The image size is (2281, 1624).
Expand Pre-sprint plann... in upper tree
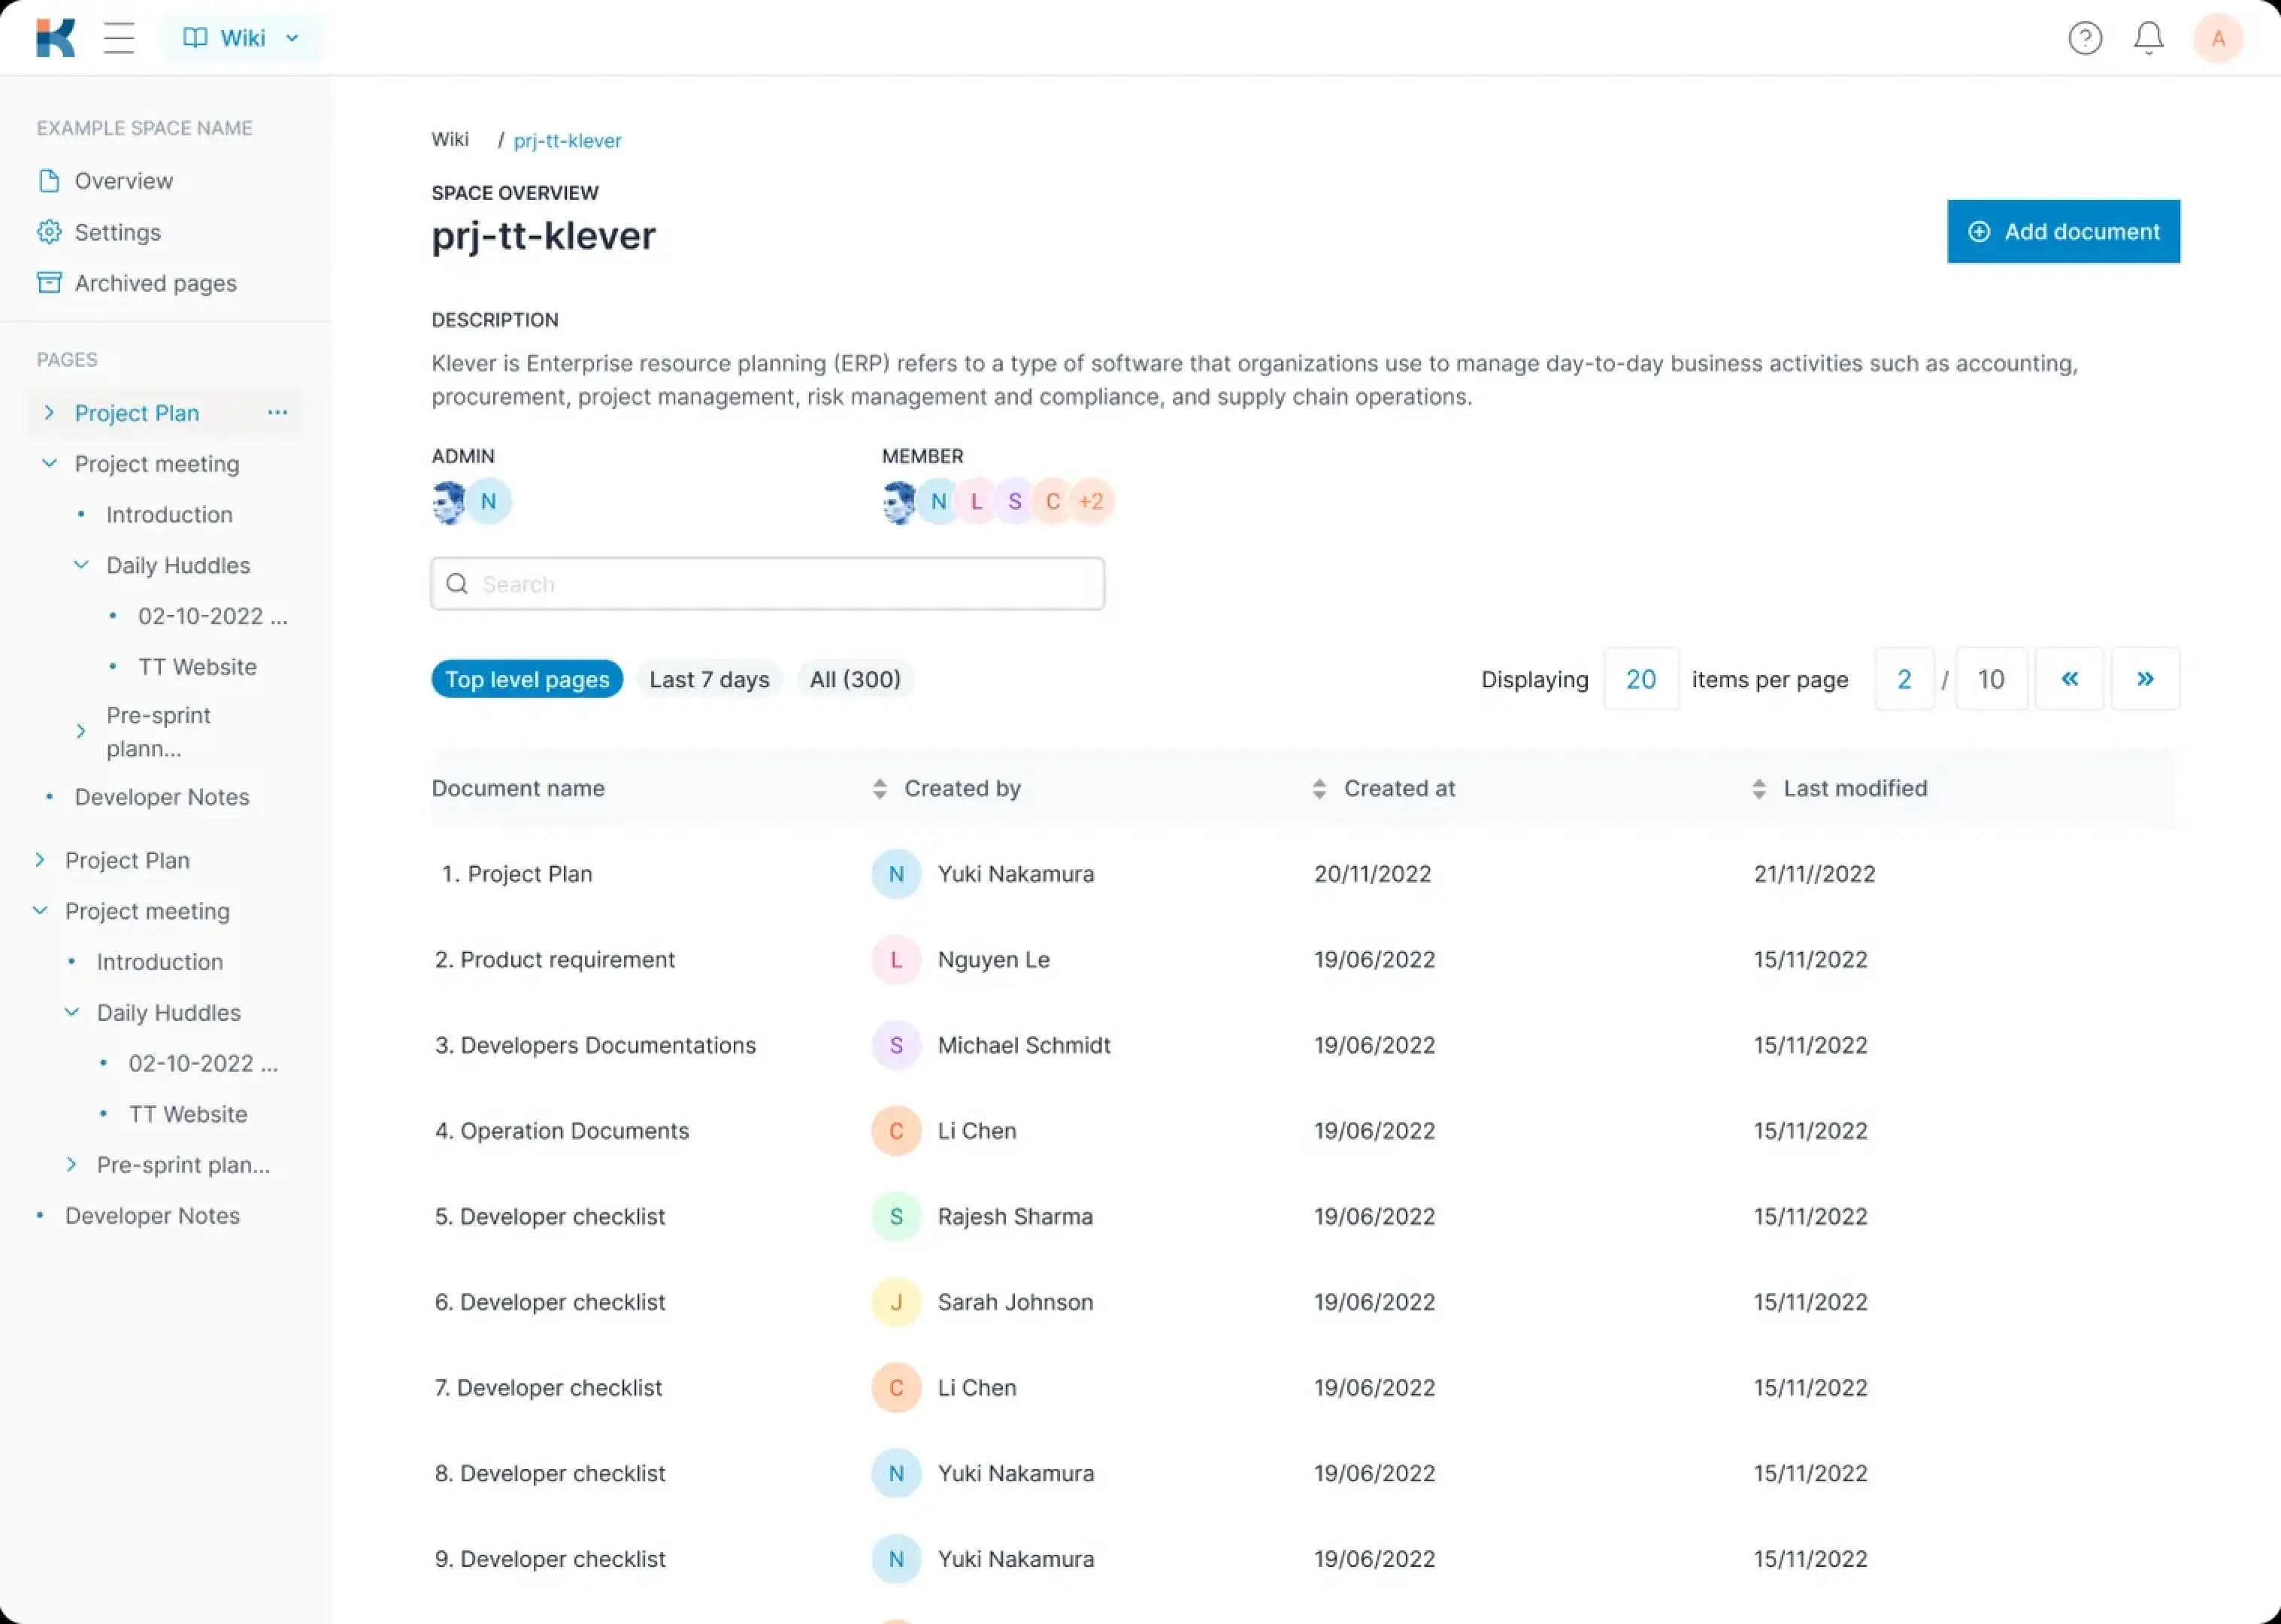[x=81, y=732]
